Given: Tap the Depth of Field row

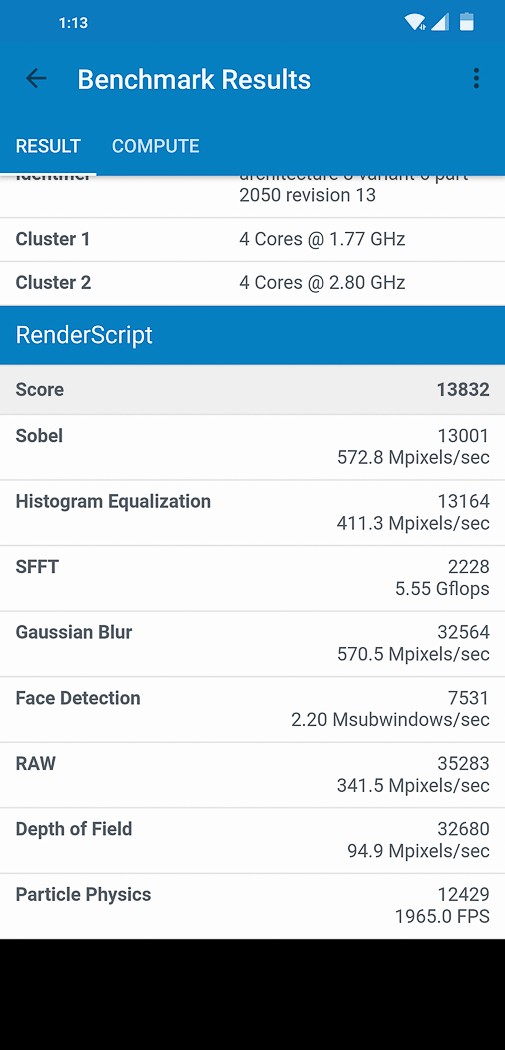Looking at the screenshot, I should click(x=252, y=840).
